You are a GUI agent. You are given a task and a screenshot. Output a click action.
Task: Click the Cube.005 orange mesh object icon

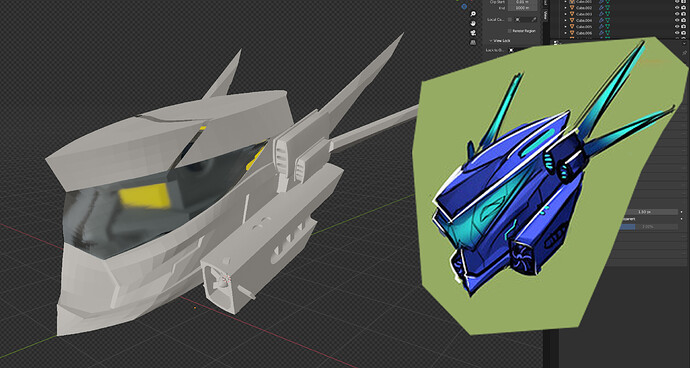pos(572,26)
